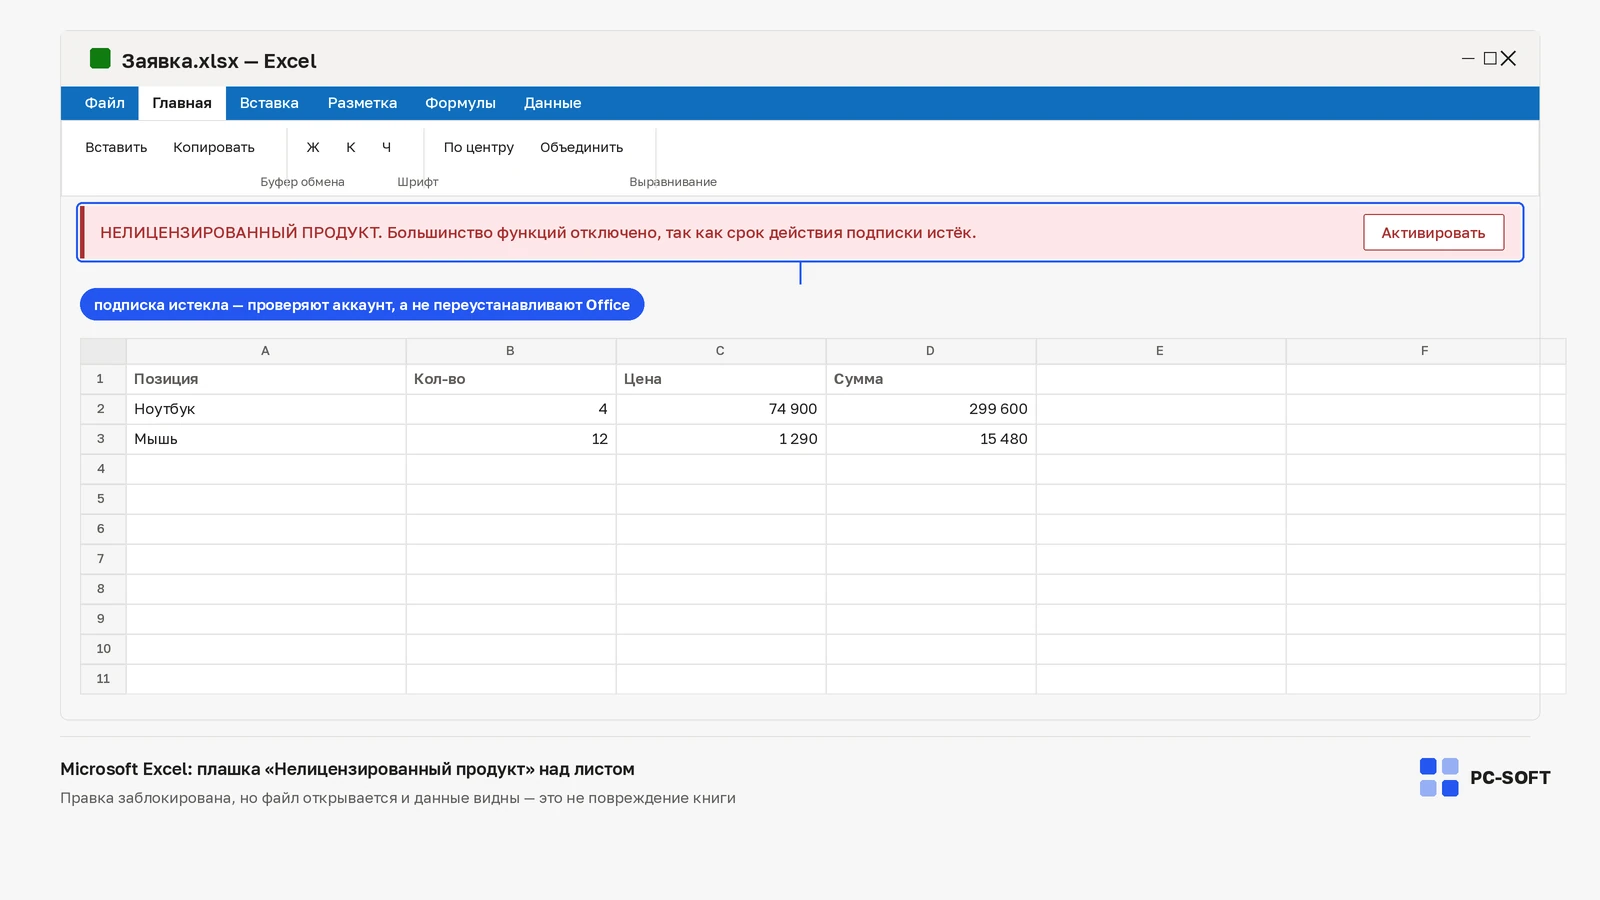
Task: Open the Формулы tab
Action: point(460,103)
